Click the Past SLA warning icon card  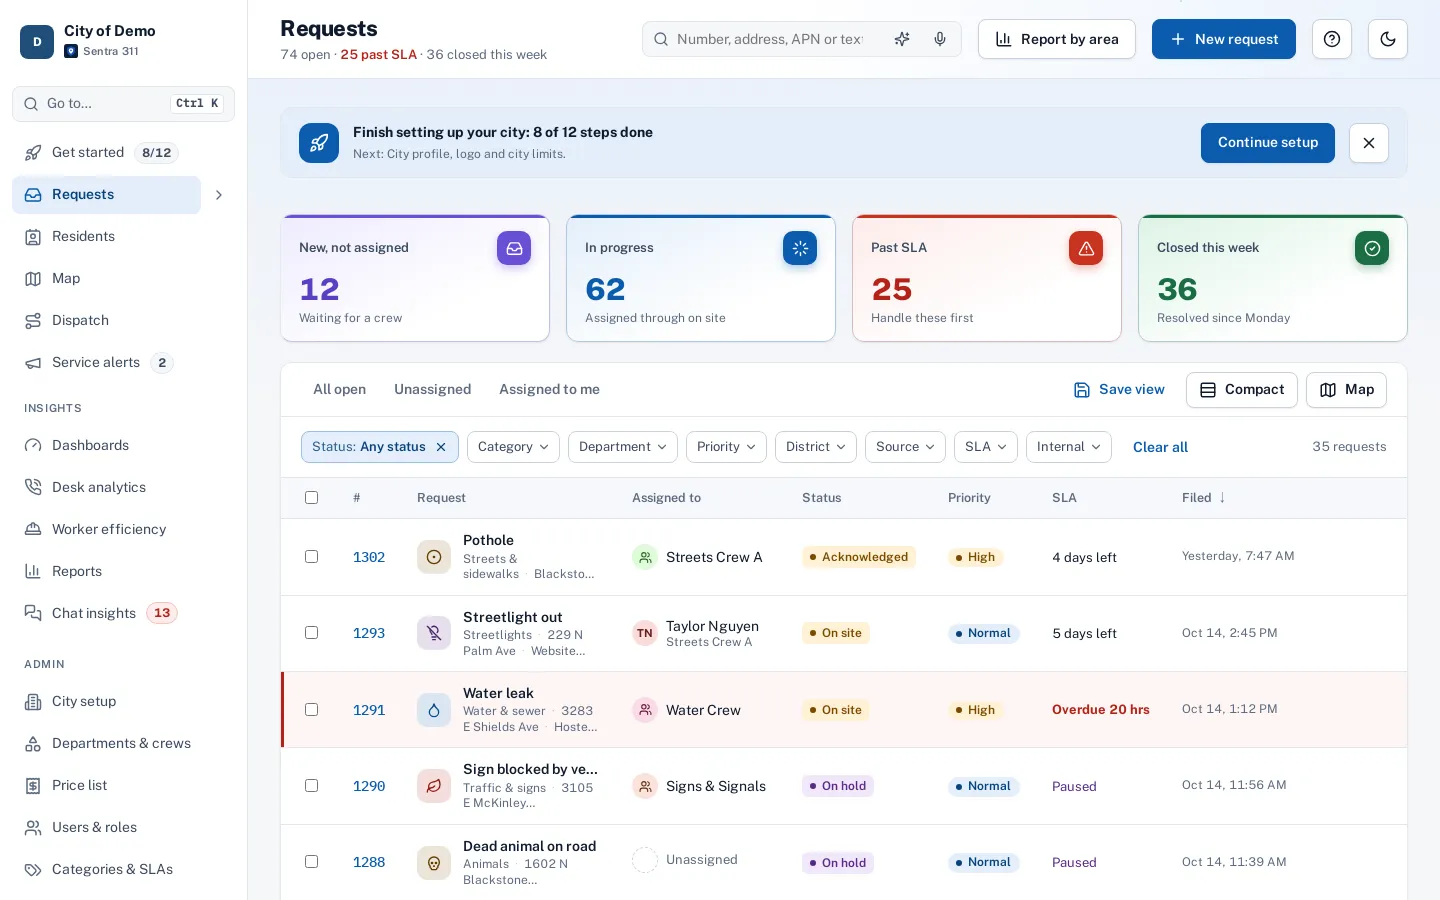coord(1086,248)
